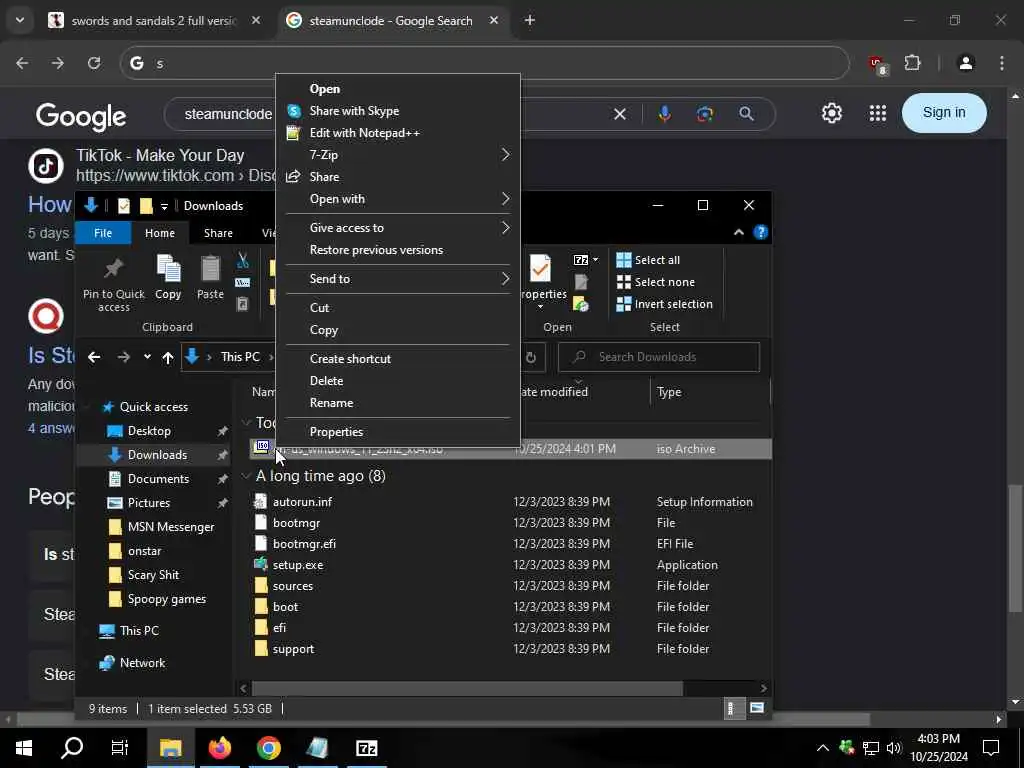
Task: Open Chrome extensions puzzle icon
Action: tap(912, 63)
